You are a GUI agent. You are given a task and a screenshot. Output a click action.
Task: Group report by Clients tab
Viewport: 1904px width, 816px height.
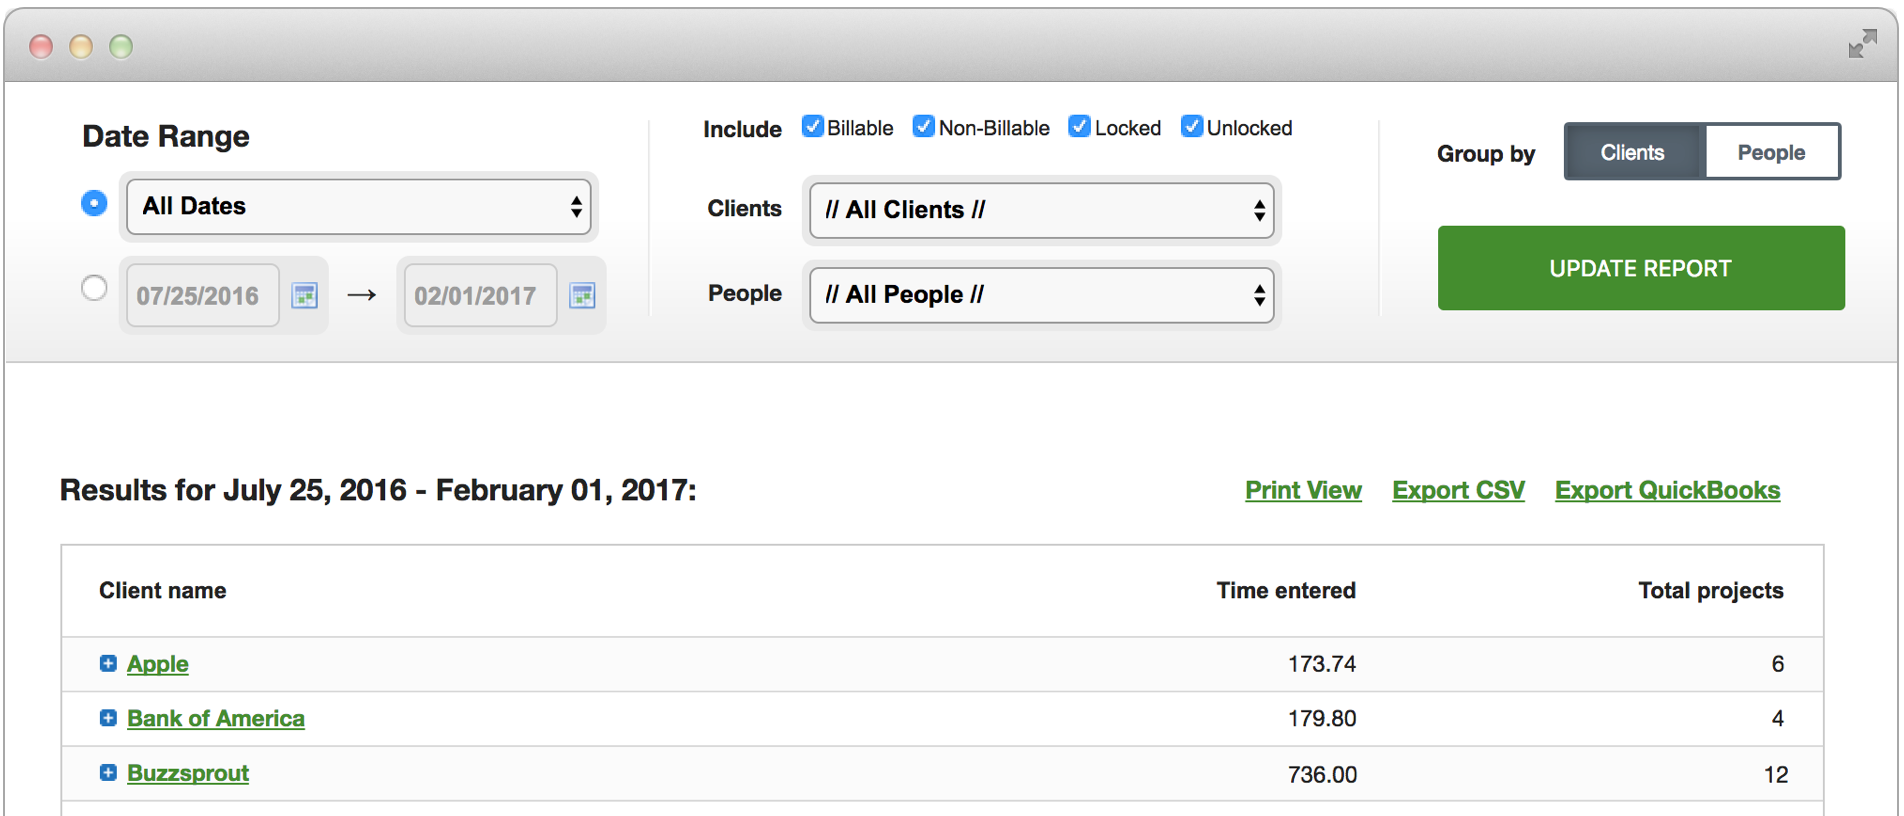pos(1633,153)
